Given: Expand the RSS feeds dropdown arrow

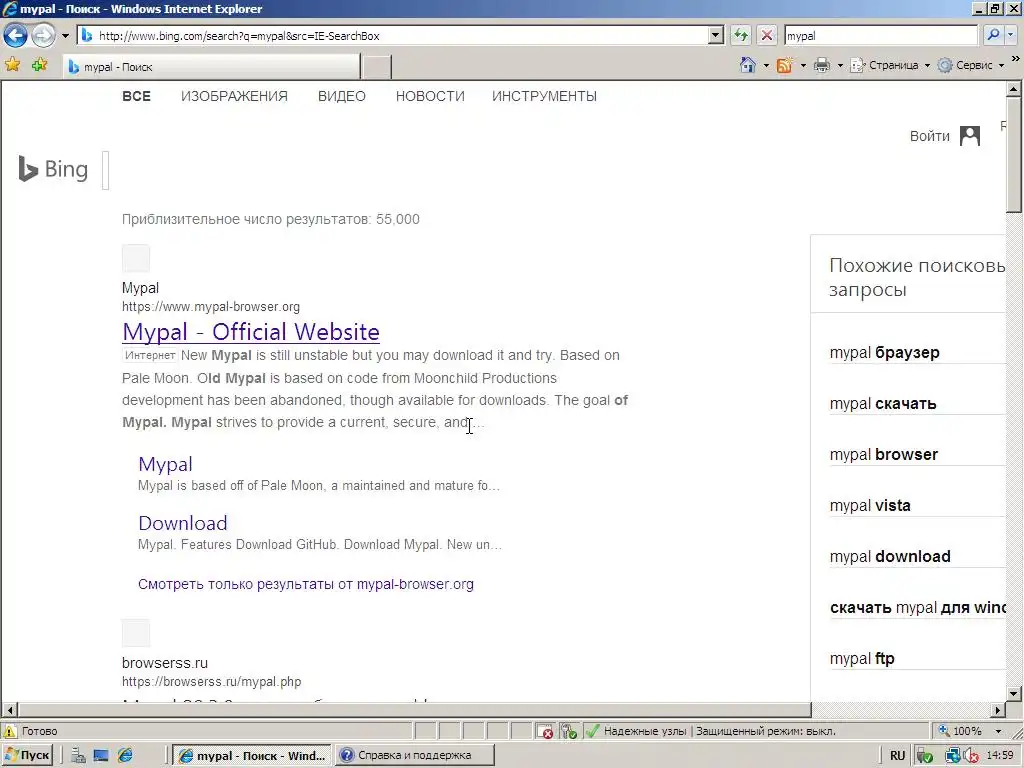Looking at the screenshot, I should [x=803, y=65].
